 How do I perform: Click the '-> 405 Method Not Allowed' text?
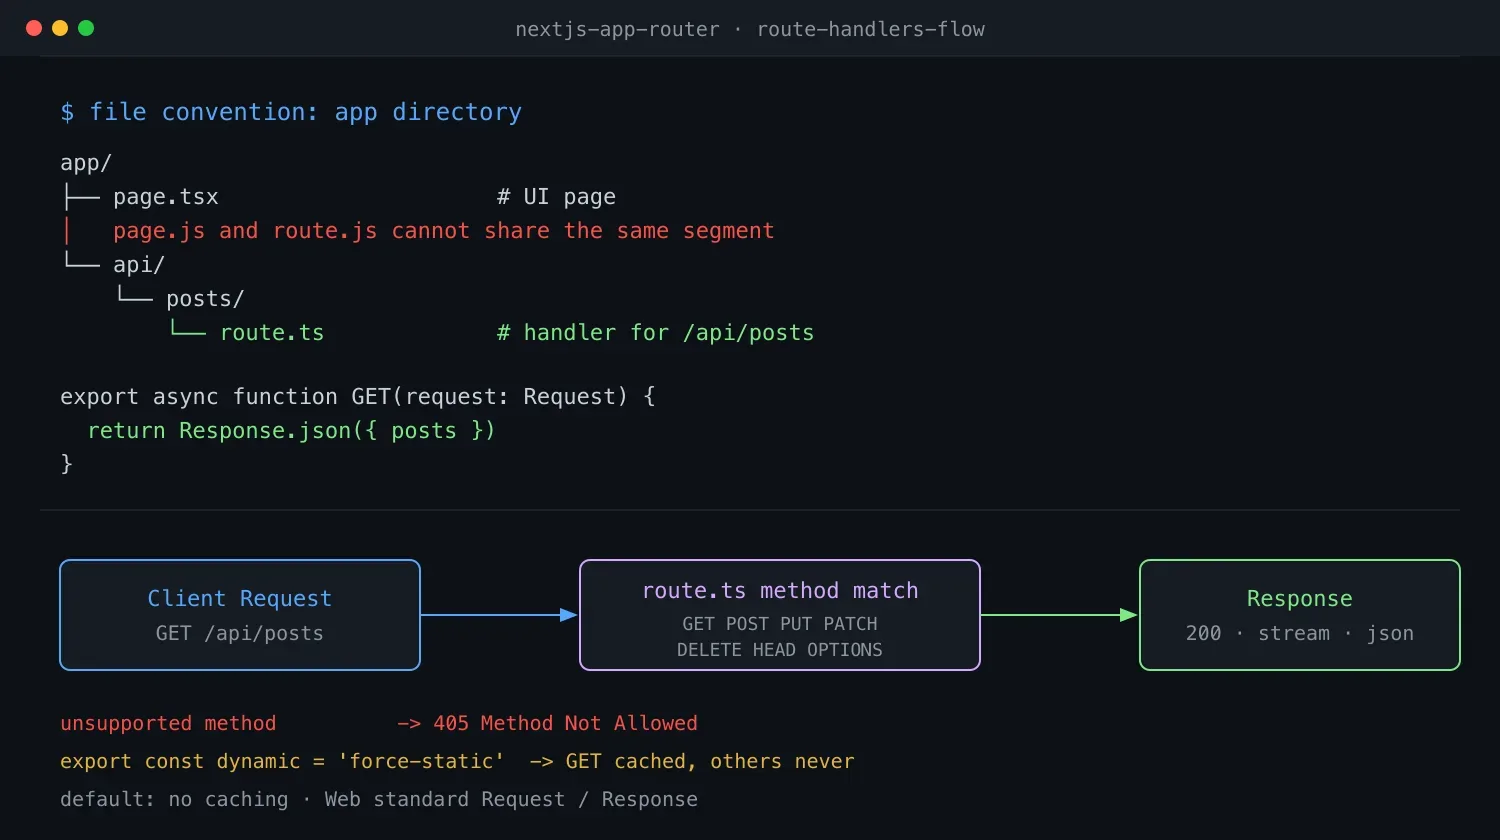coord(547,723)
